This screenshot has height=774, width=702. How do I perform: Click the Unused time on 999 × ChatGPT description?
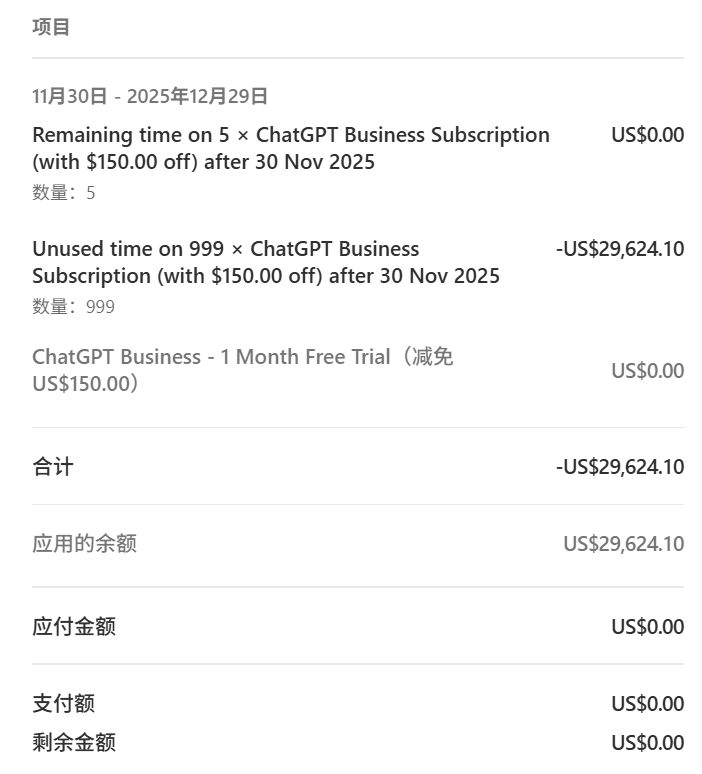(x=265, y=262)
